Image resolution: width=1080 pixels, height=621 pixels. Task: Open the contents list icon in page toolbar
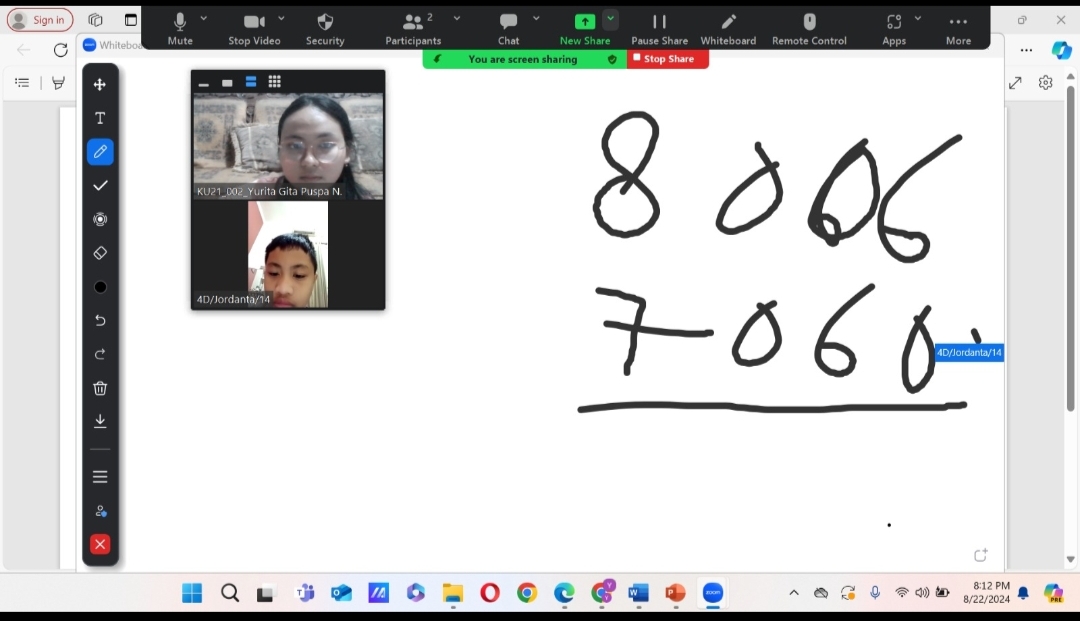pos(22,83)
